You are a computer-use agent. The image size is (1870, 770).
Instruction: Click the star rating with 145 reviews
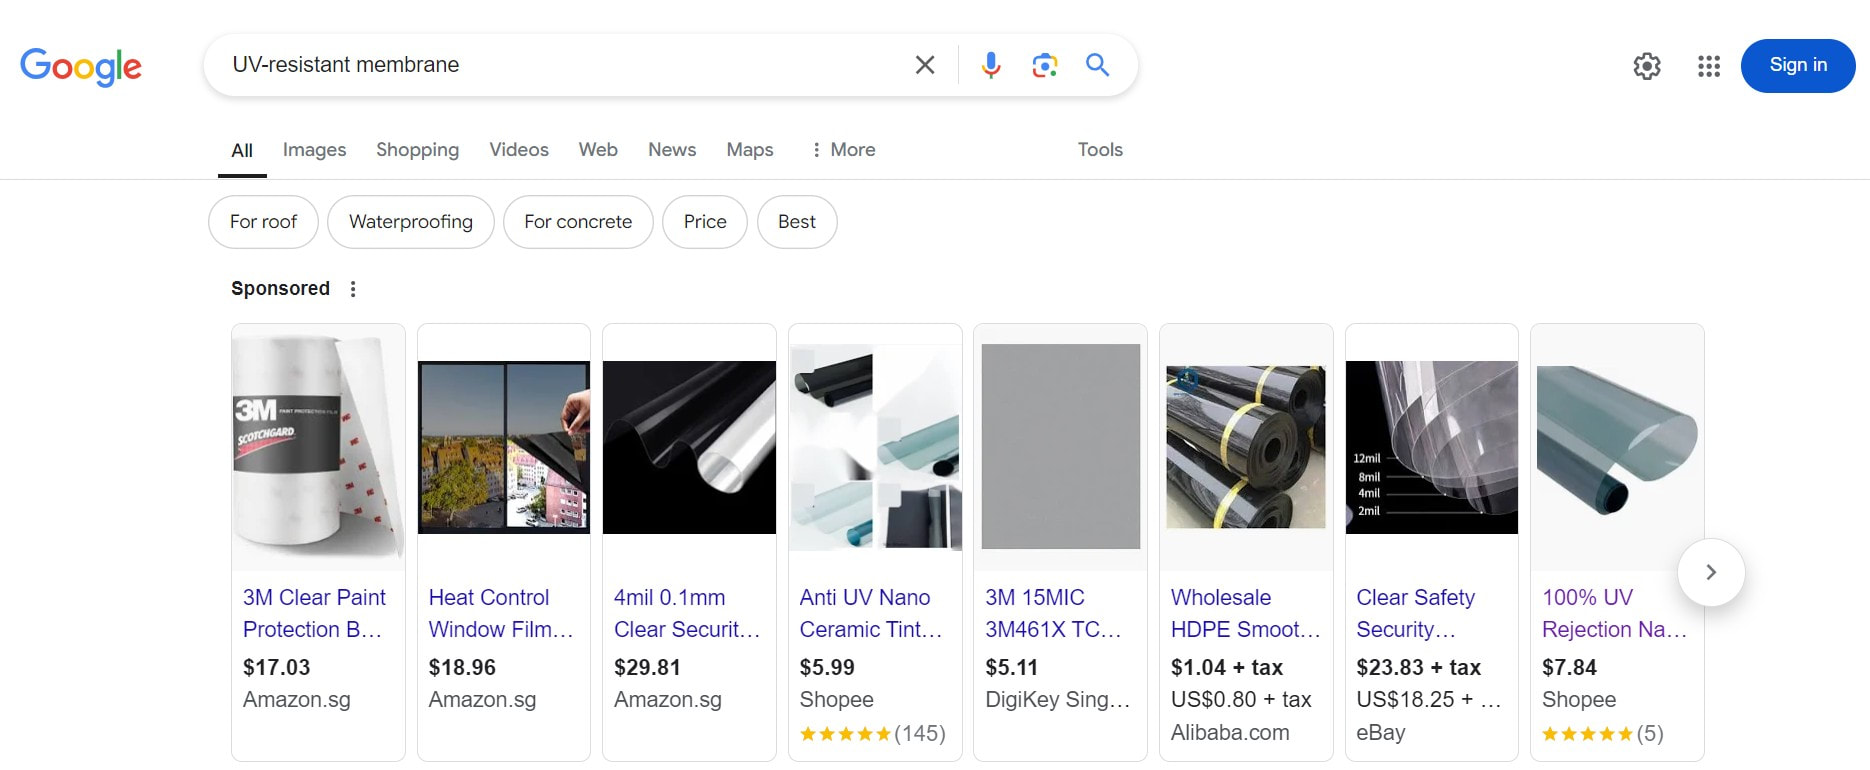[x=873, y=734]
